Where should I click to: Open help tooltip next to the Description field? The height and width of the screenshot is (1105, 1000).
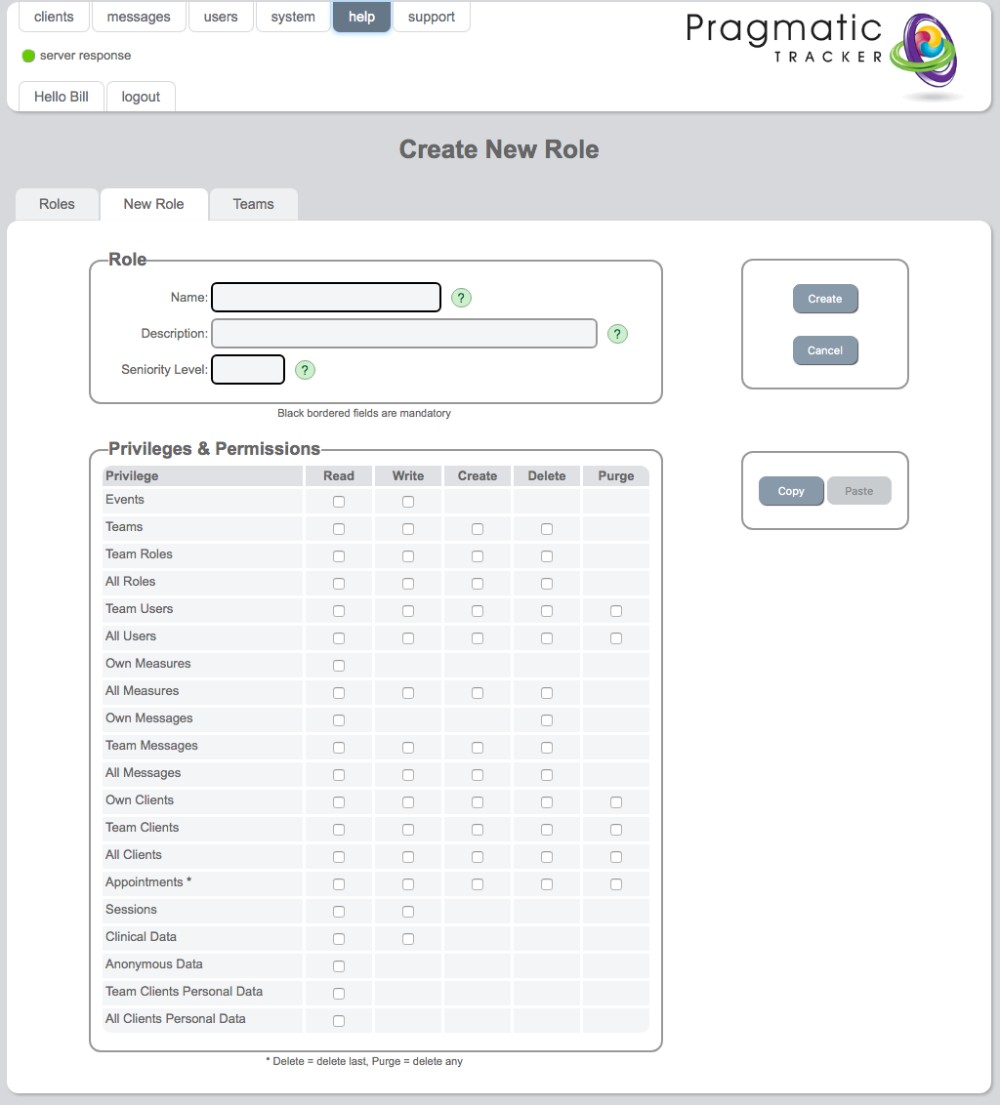[617, 333]
